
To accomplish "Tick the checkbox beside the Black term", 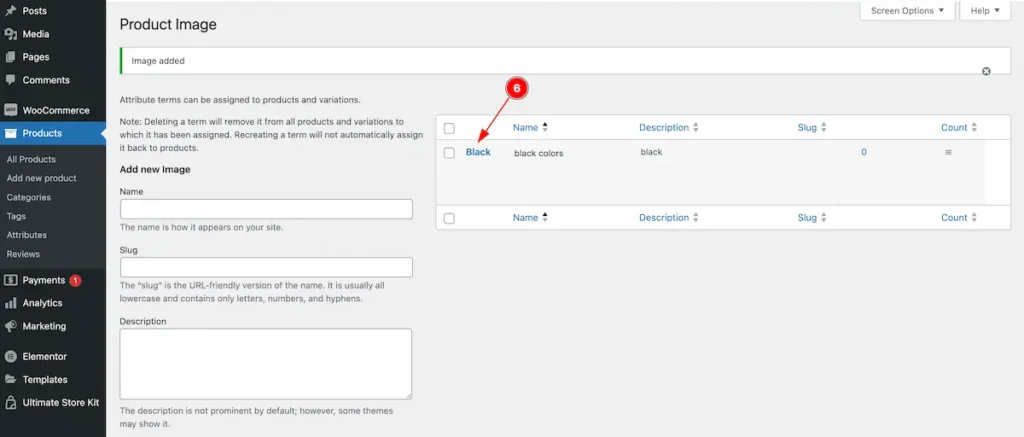I will [x=449, y=153].
